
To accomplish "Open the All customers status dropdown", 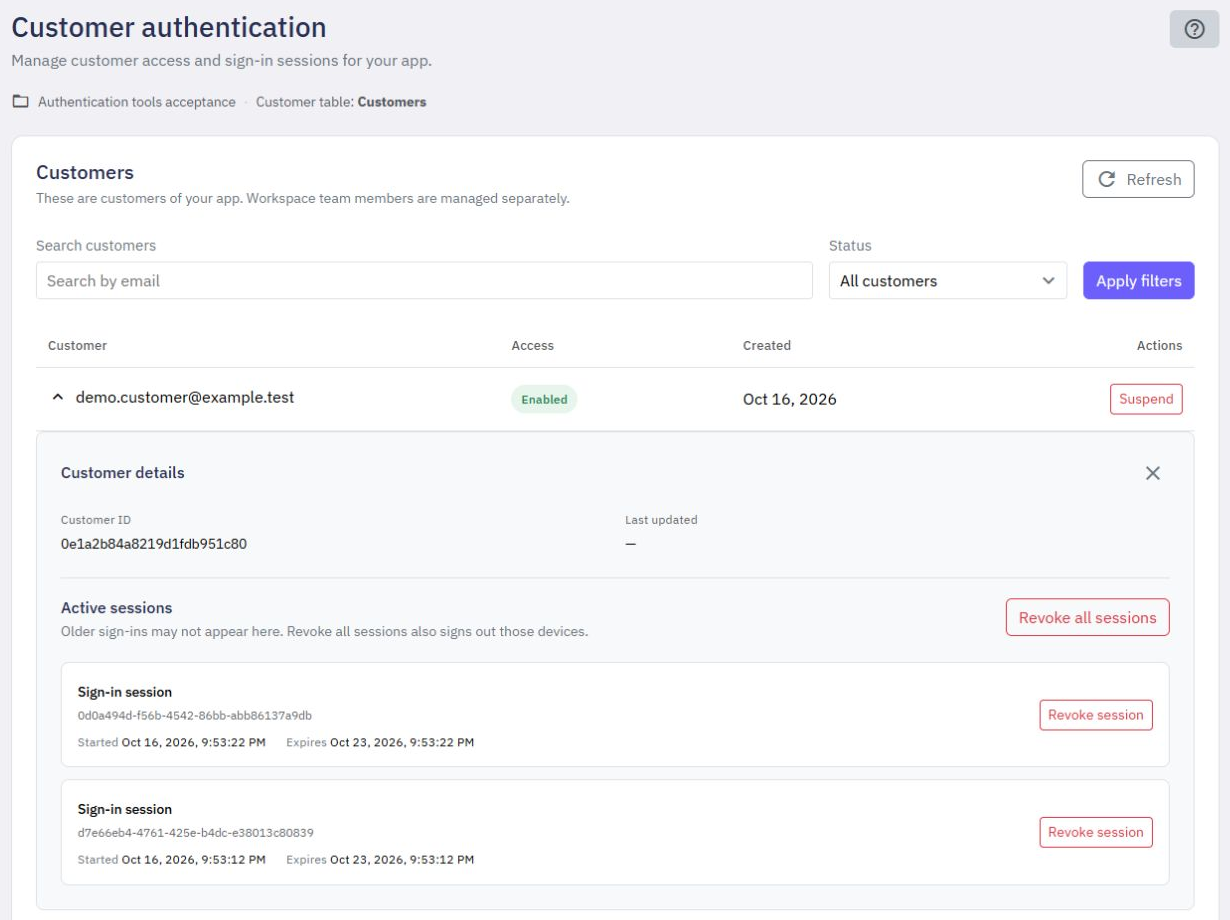I will 948,281.
